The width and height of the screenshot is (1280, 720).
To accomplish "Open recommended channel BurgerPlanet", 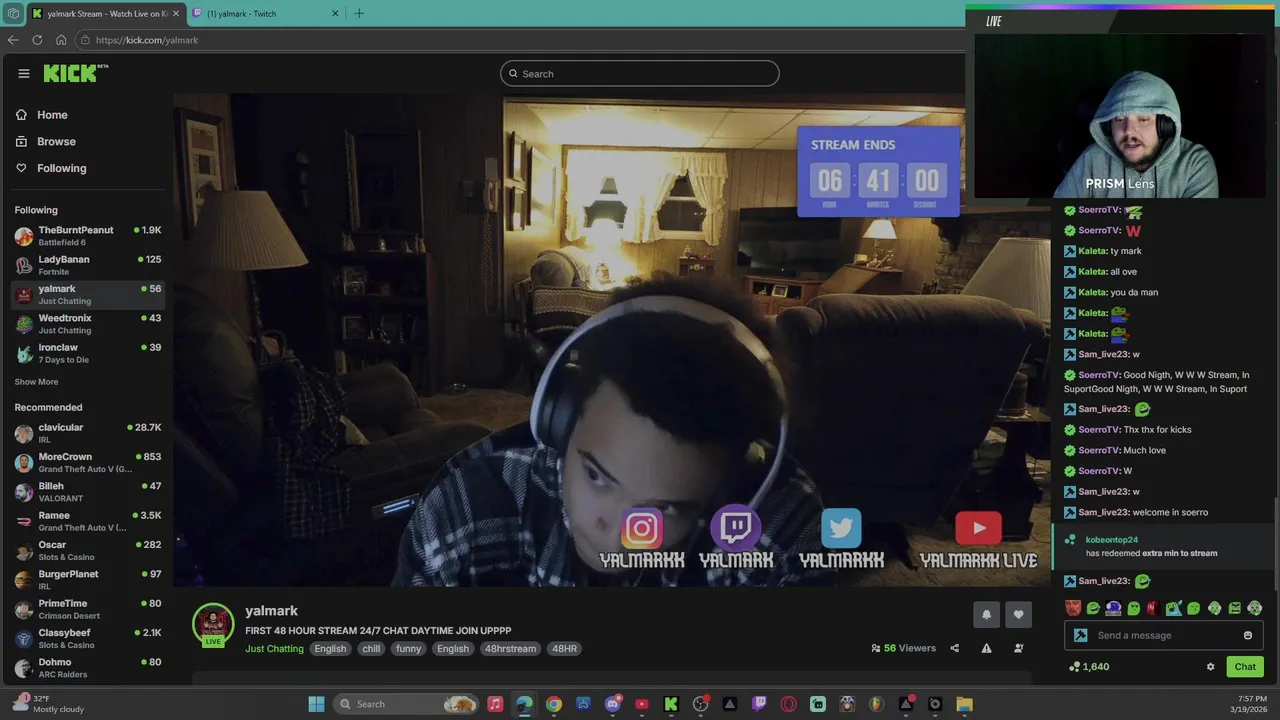I will coord(88,580).
